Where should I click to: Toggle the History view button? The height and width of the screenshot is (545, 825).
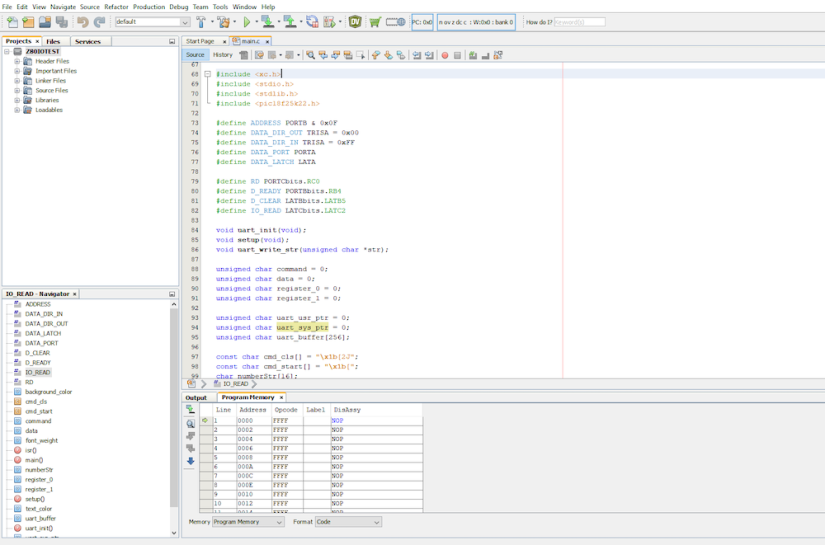coord(222,55)
